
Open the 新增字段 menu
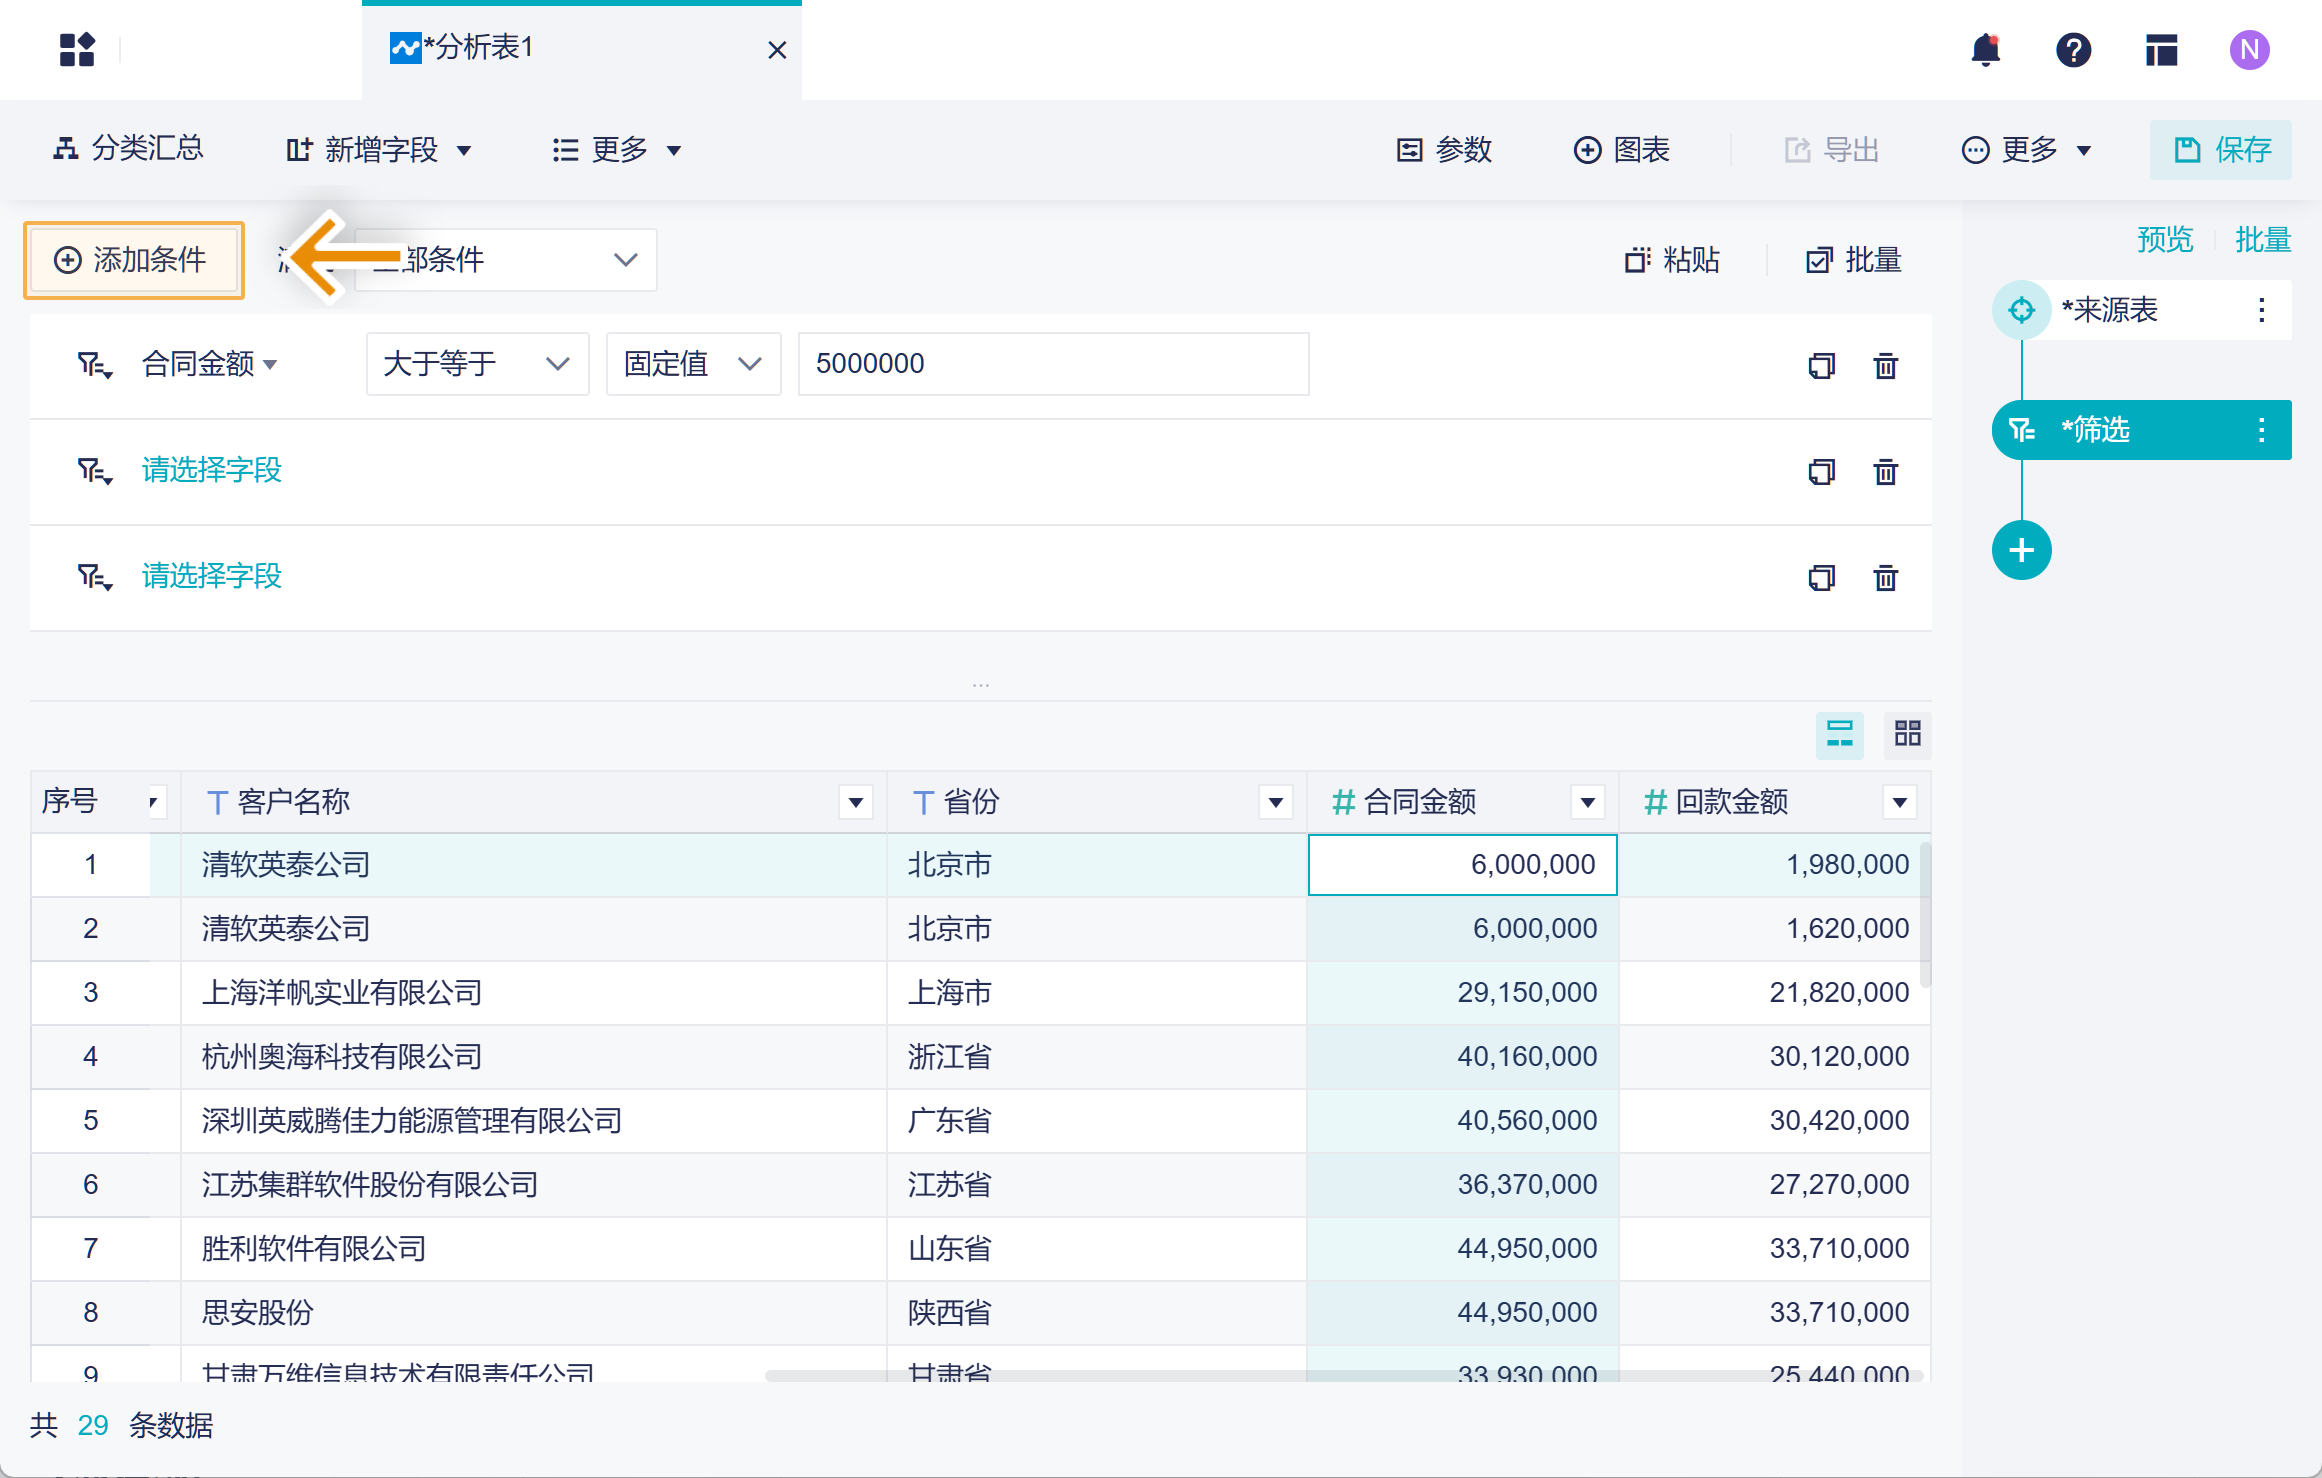379,150
